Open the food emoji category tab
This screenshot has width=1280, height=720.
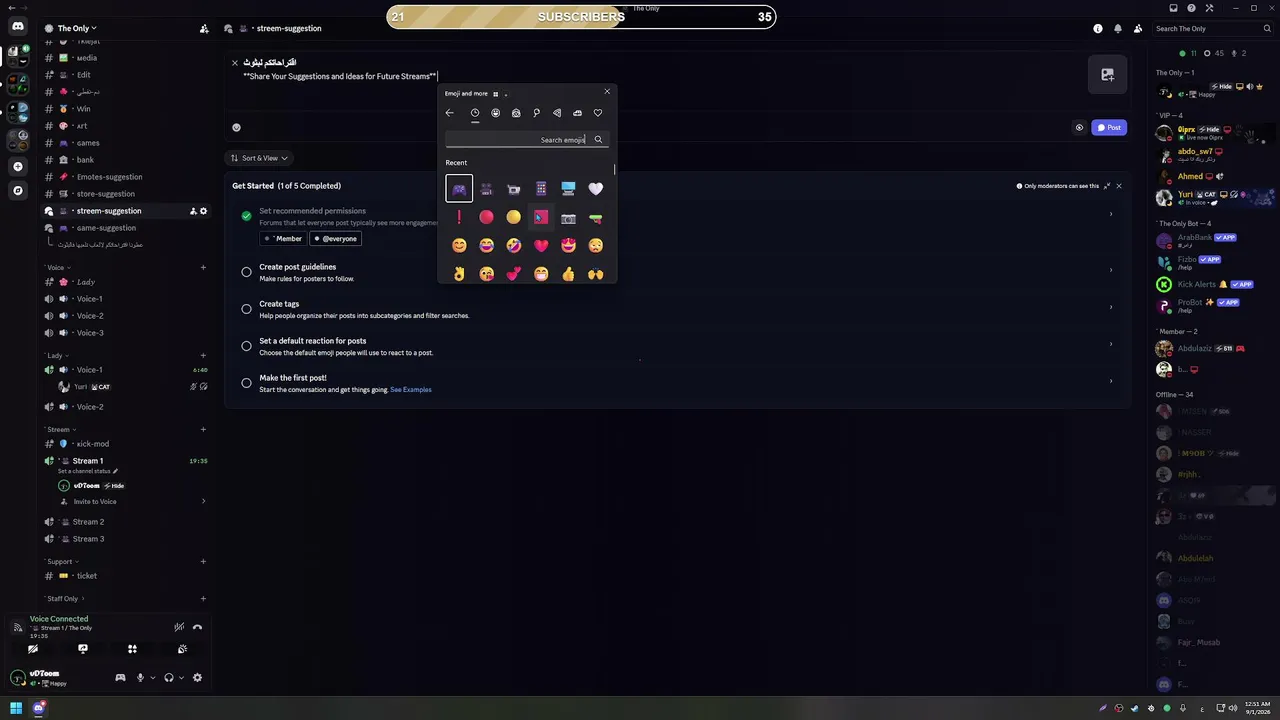557,113
